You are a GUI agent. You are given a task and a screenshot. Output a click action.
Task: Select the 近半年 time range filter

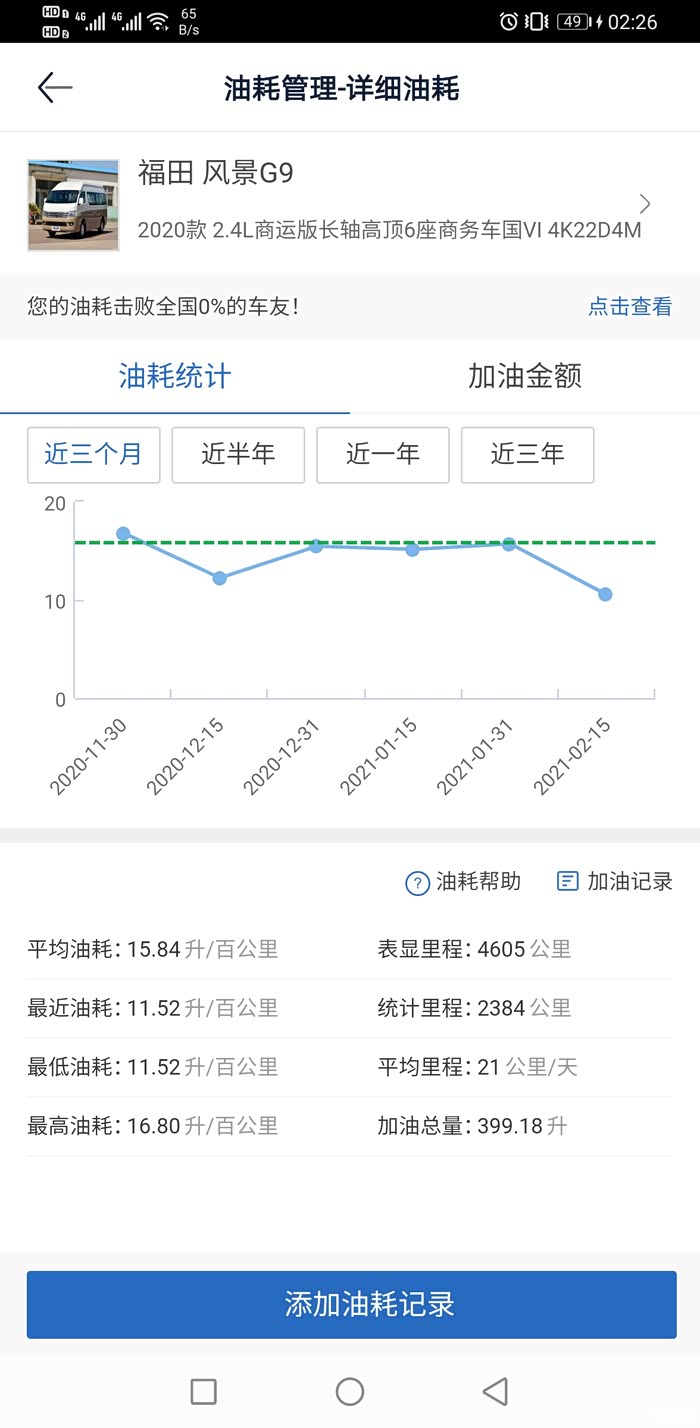(x=238, y=455)
